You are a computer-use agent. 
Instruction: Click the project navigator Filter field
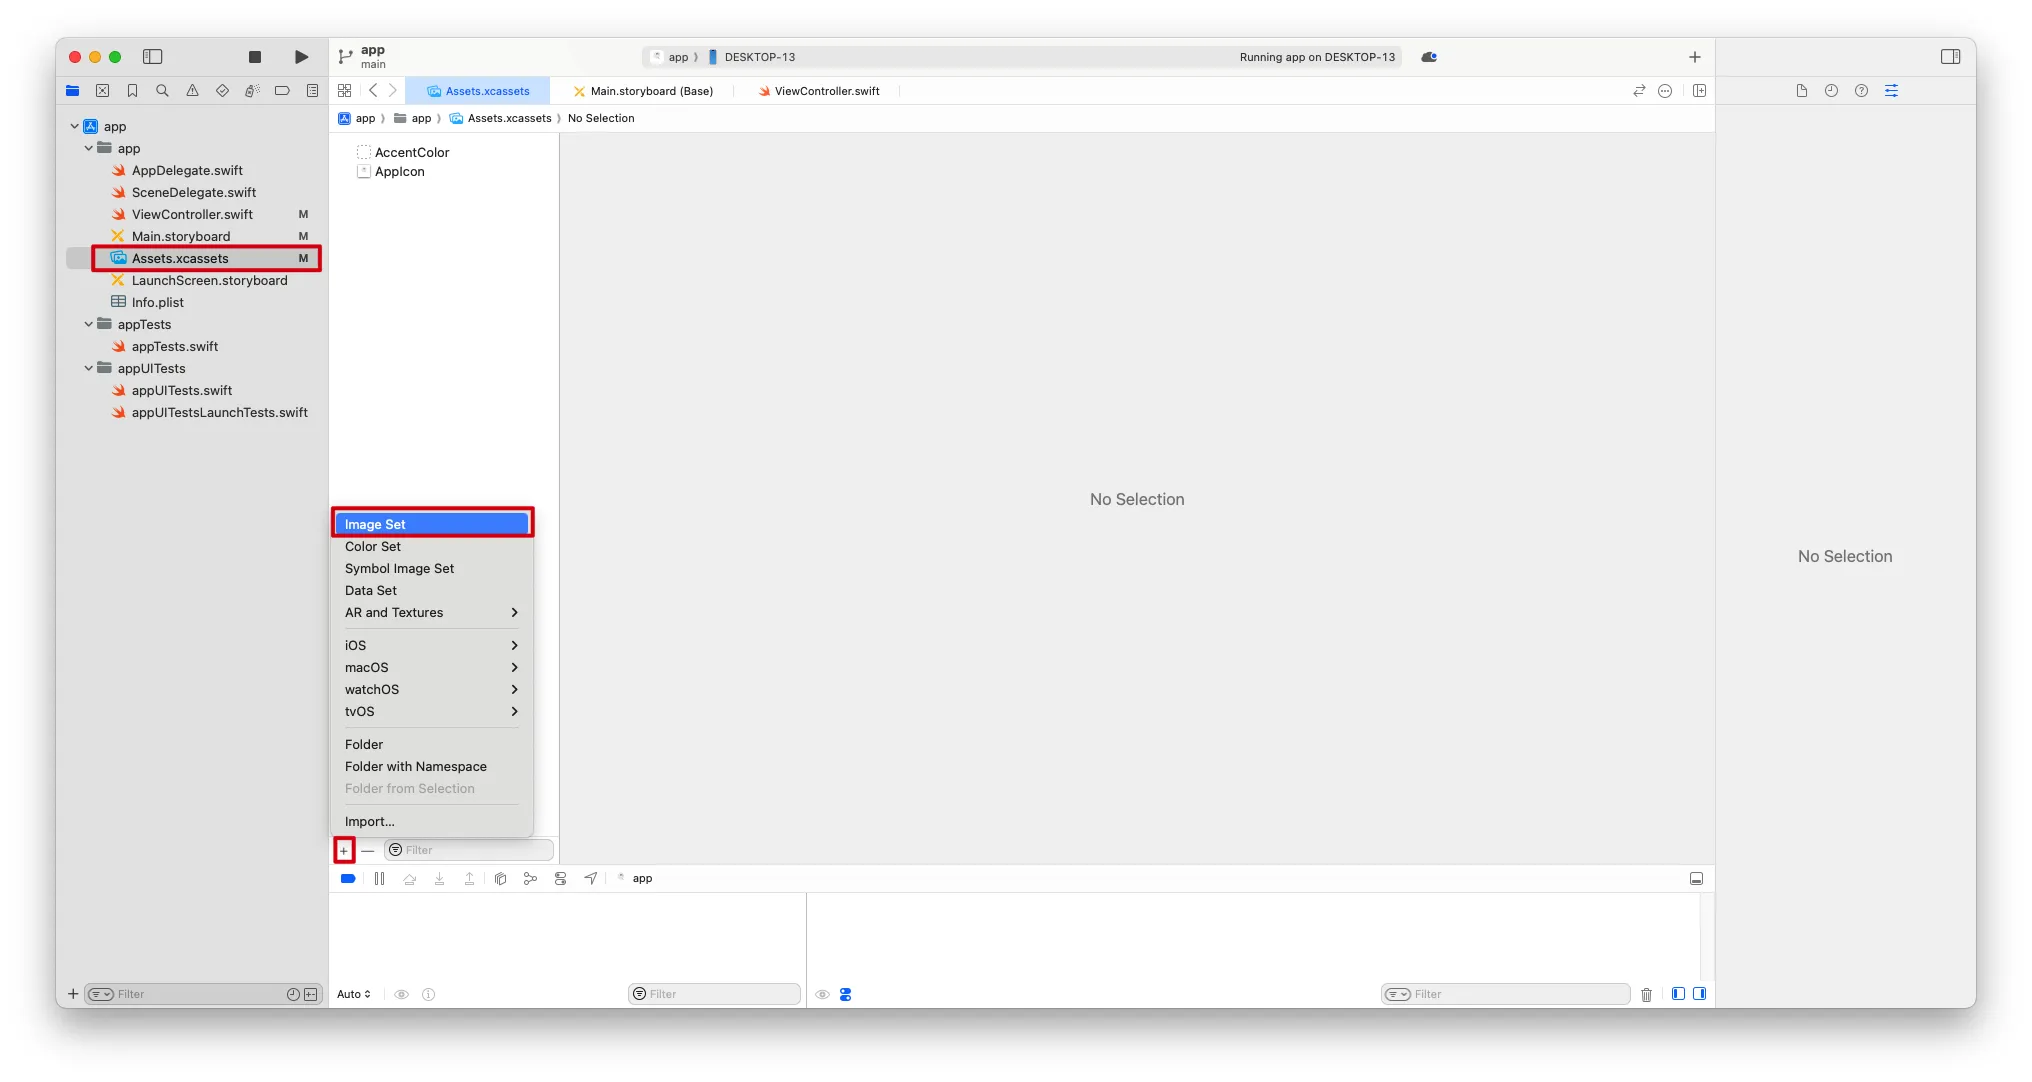click(x=195, y=995)
